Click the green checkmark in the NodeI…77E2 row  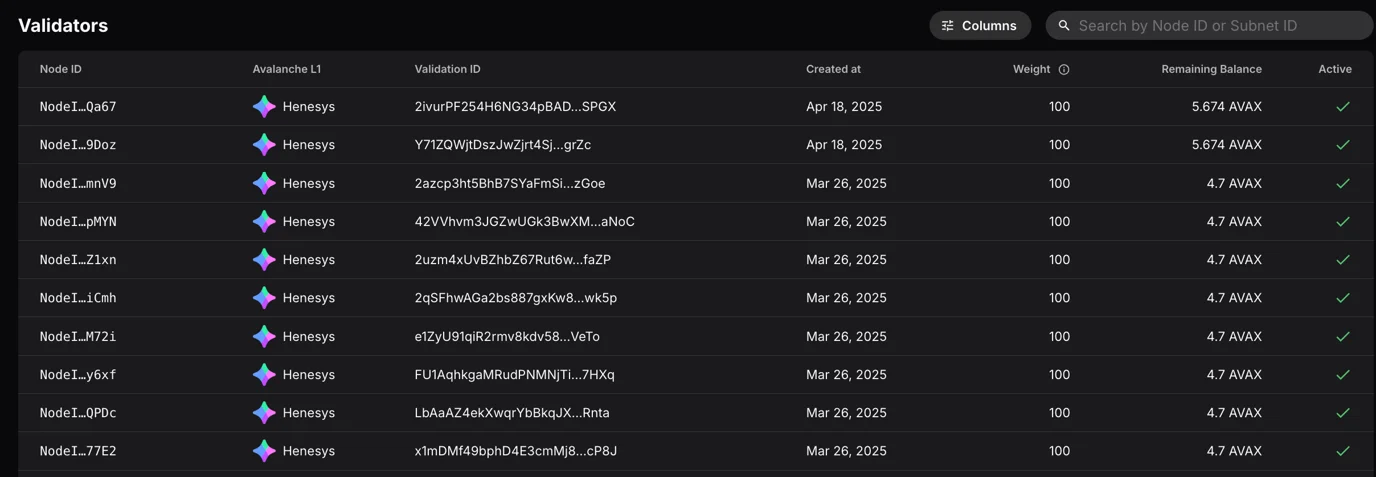point(1343,451)
